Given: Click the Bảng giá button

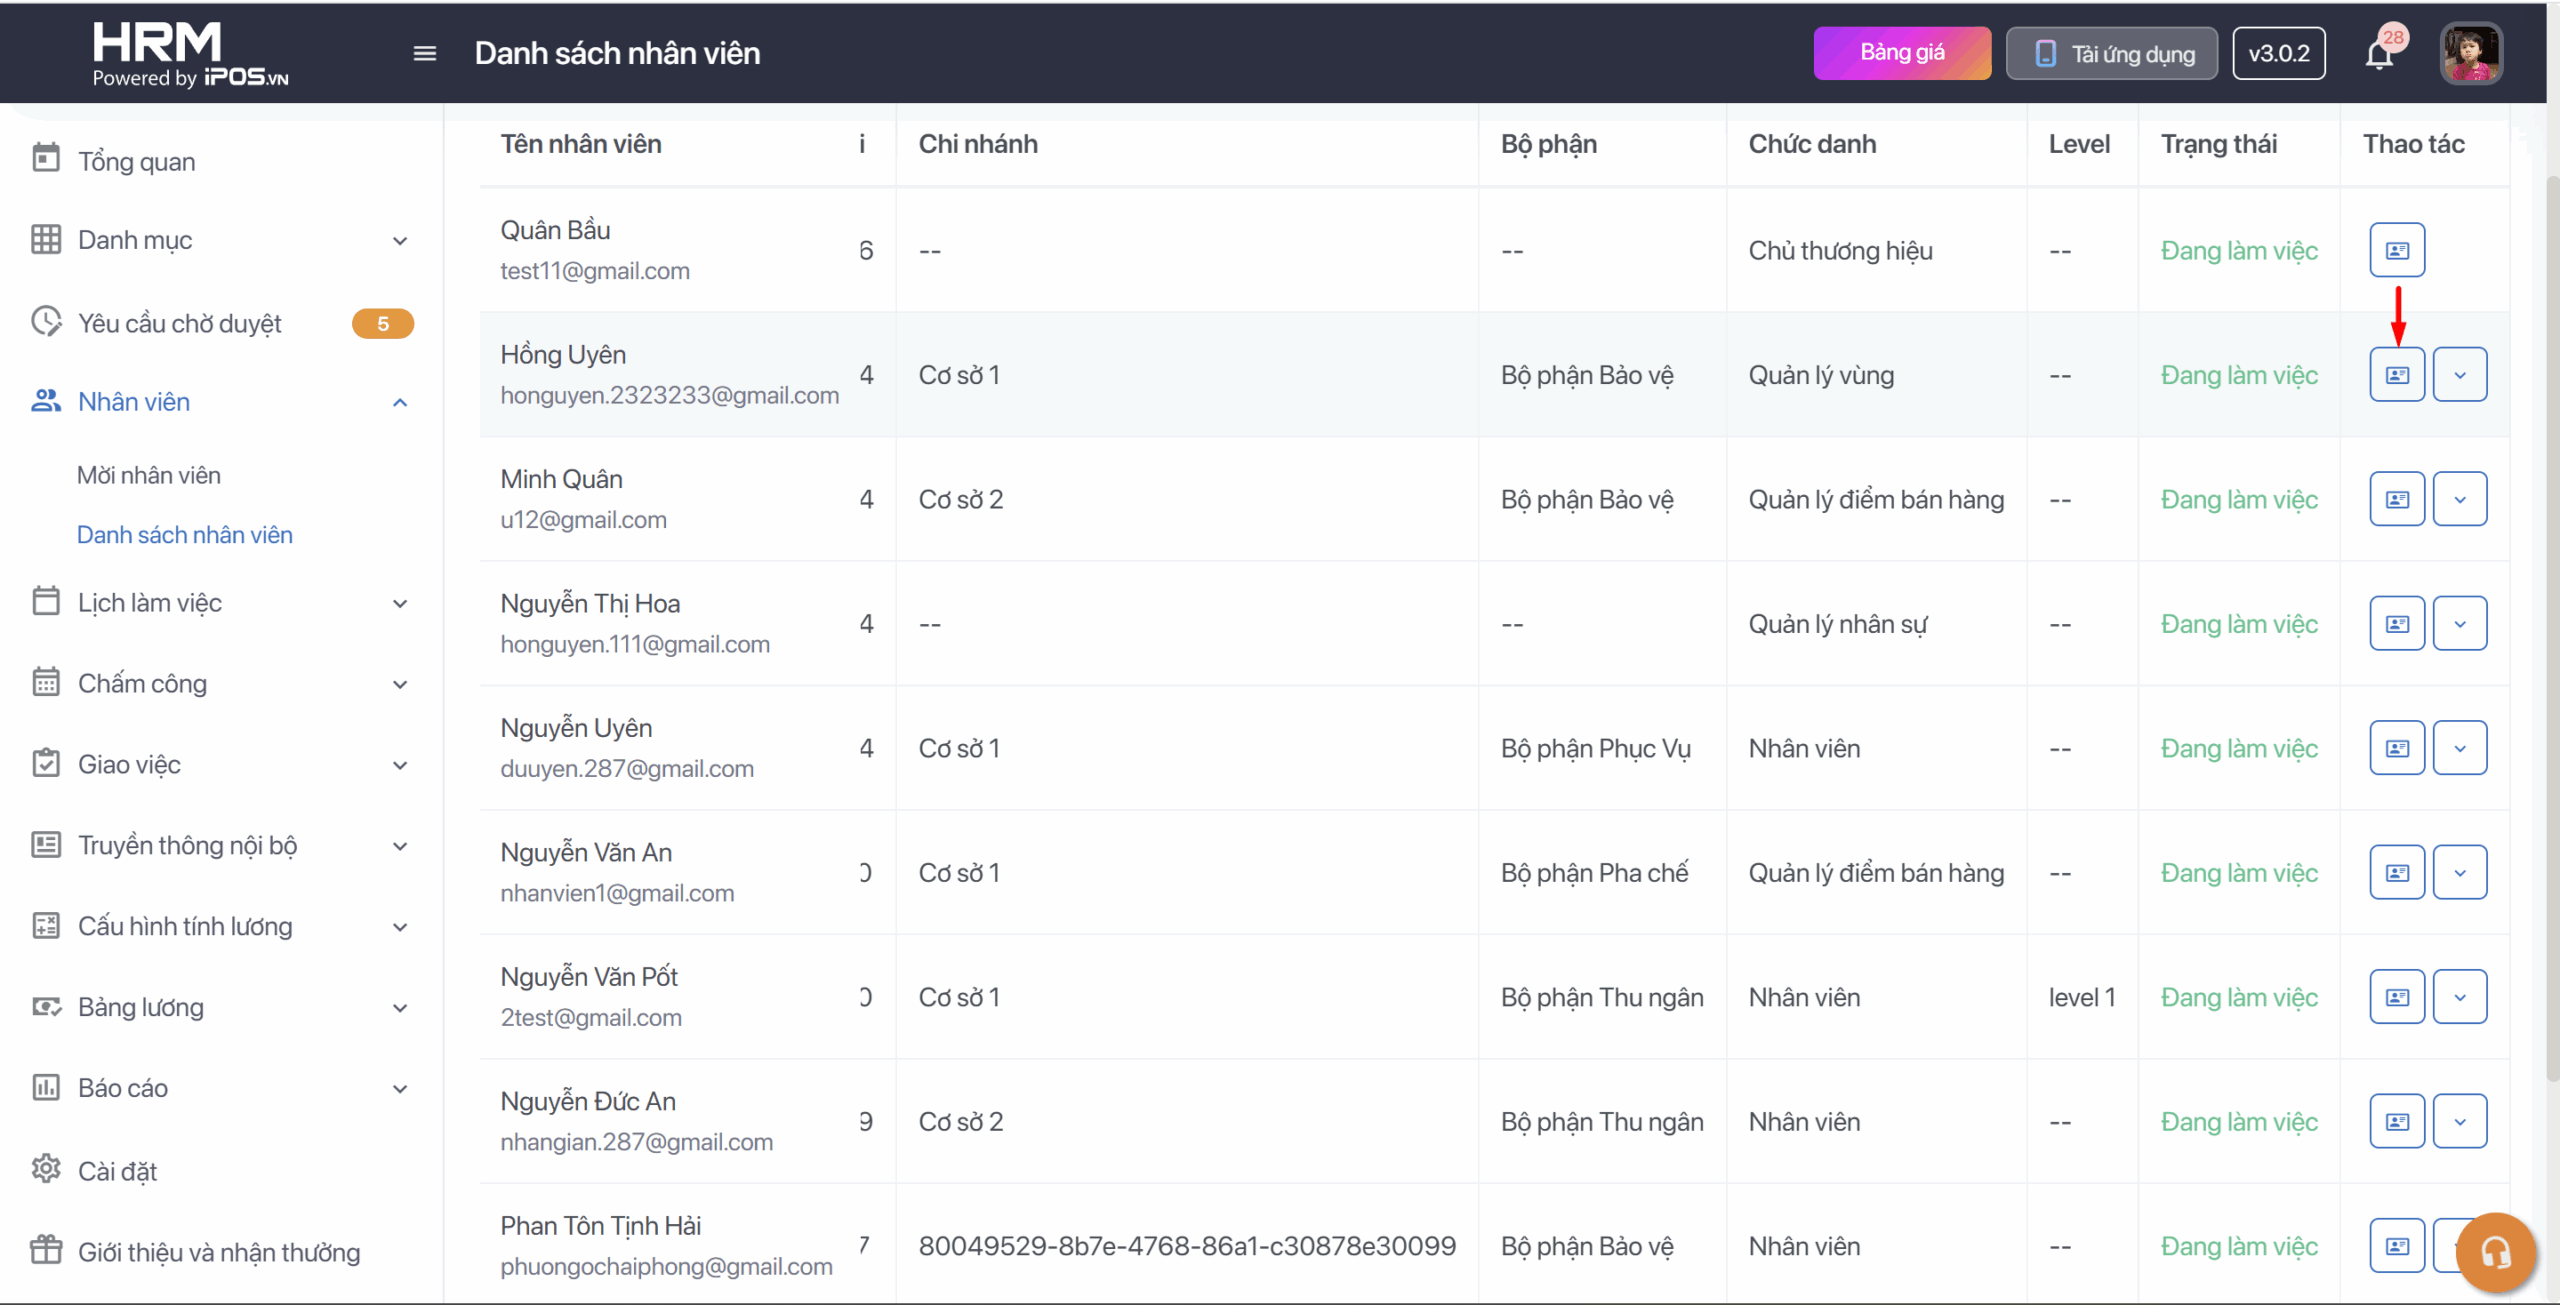Looking at the screenshot, I should [1901, 53].
